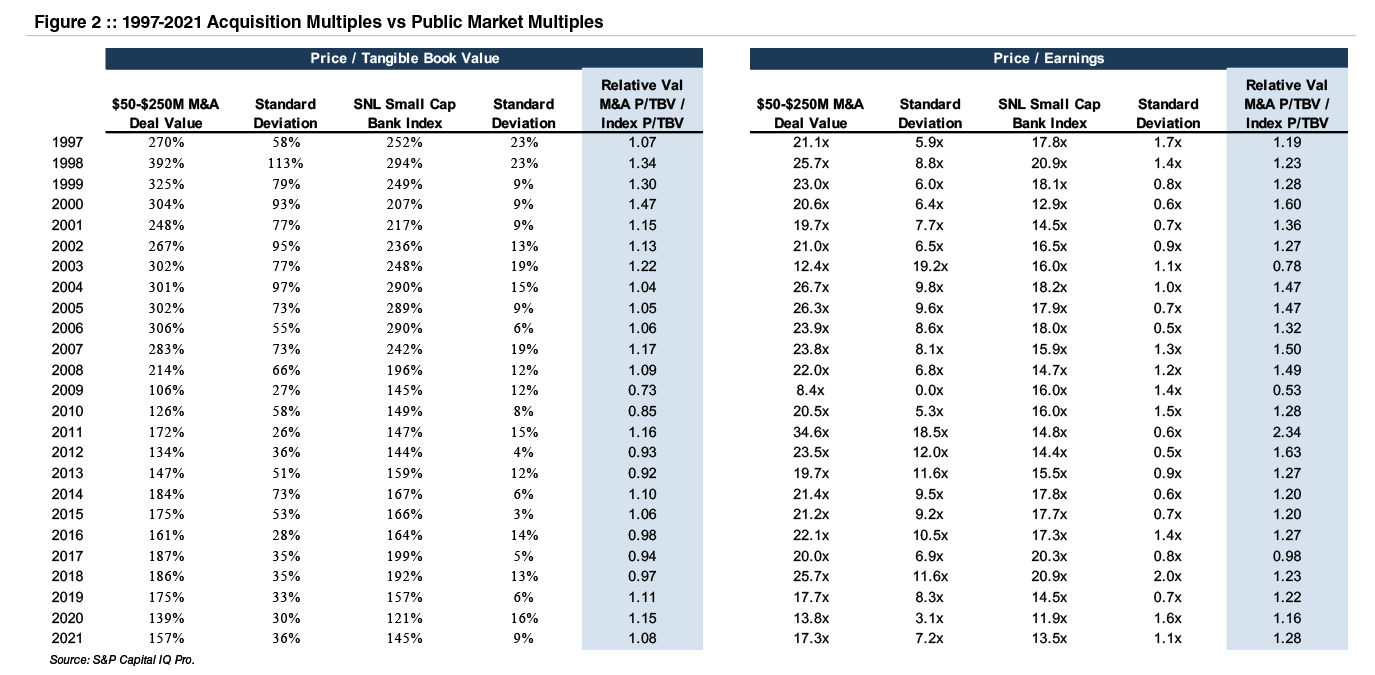Click SNL Small Cap Bank Index header under Price / Earnings

point(1049,113)
